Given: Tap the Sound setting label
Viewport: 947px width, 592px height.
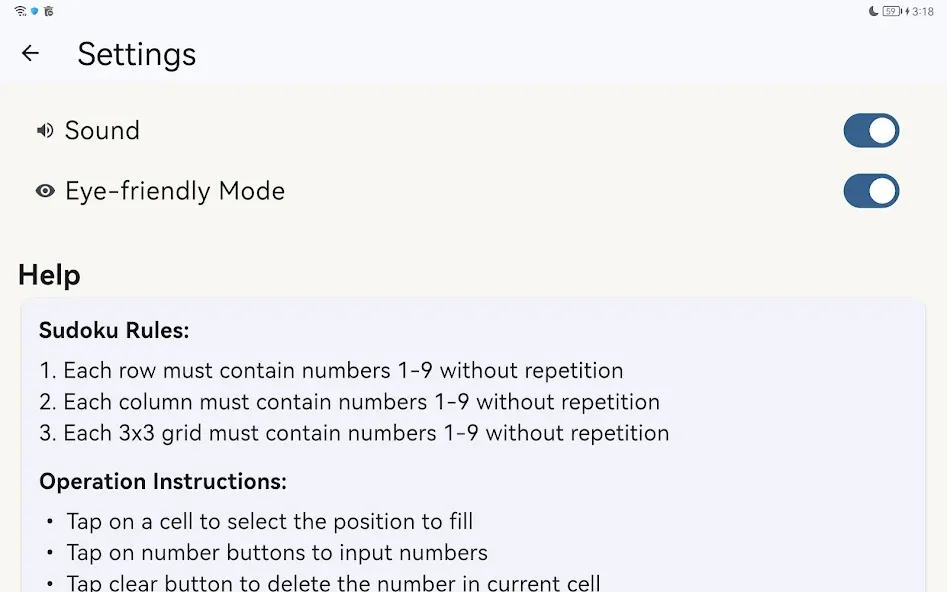Looking at the screenshot, I should pos(102,130).
